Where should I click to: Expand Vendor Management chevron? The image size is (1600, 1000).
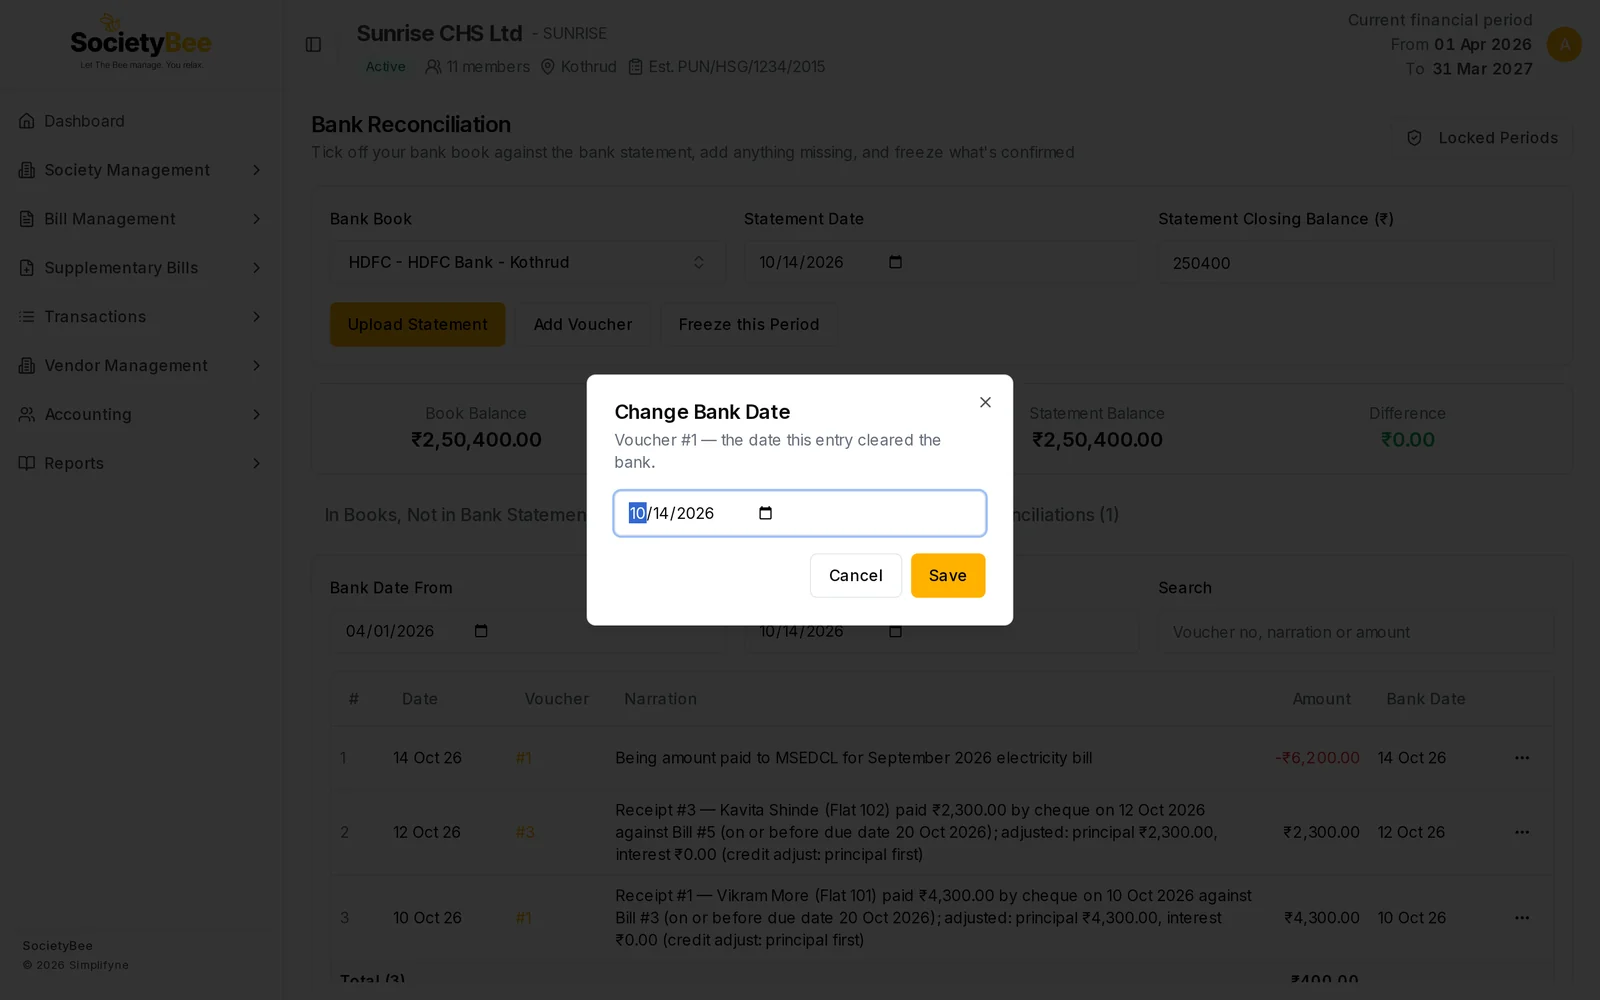point(256,366)
